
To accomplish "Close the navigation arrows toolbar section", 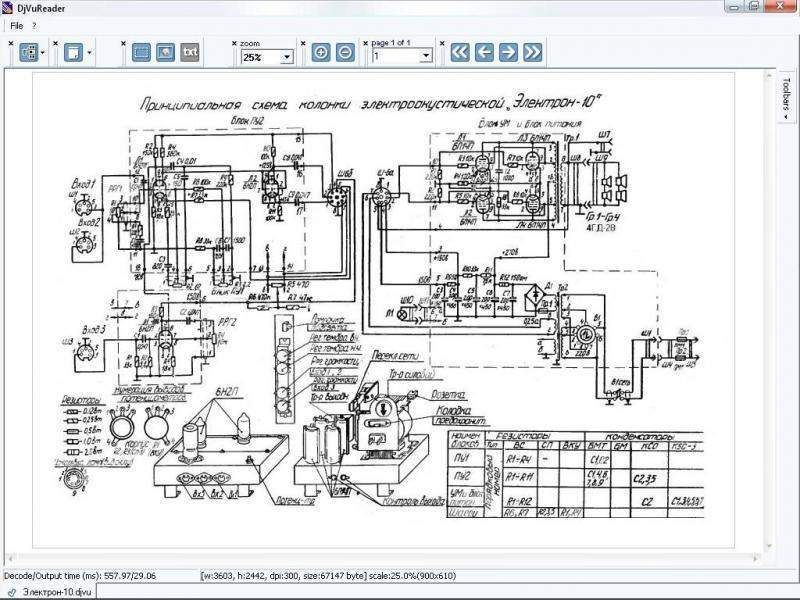I will (x=442, y=44).
